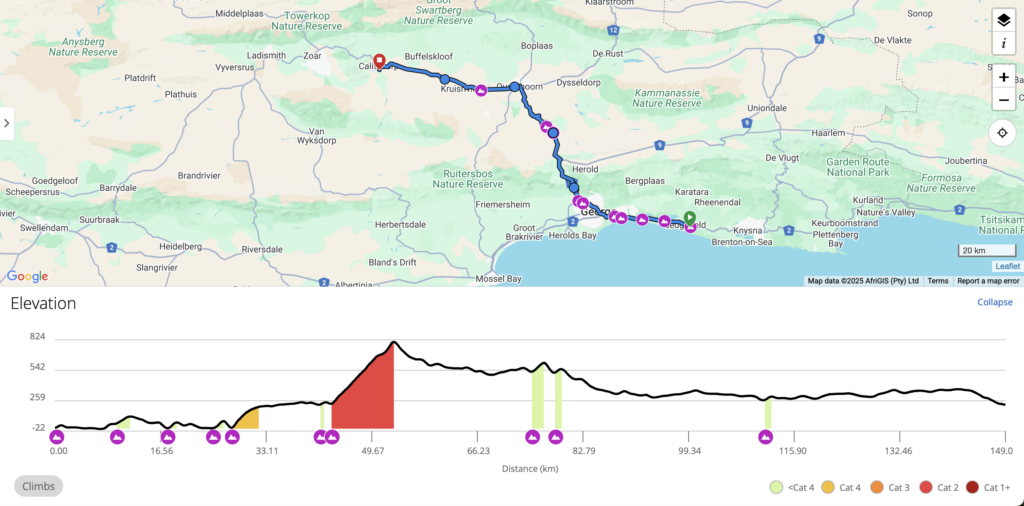1024x506 pixels.
Task: Click the first climb marker at 0.00 km
Action: coord(57,437)
